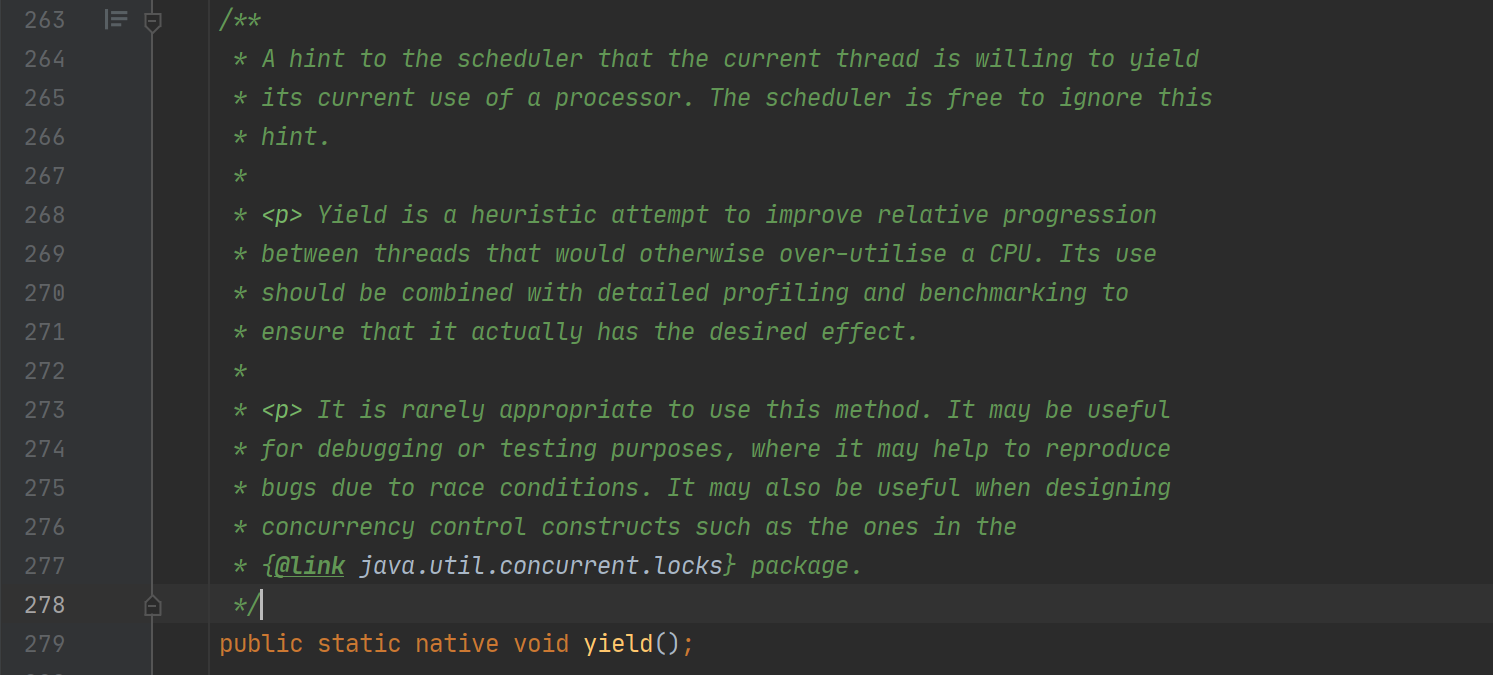
Task: Click the first <p> tag on line 268
Action: 282,215
